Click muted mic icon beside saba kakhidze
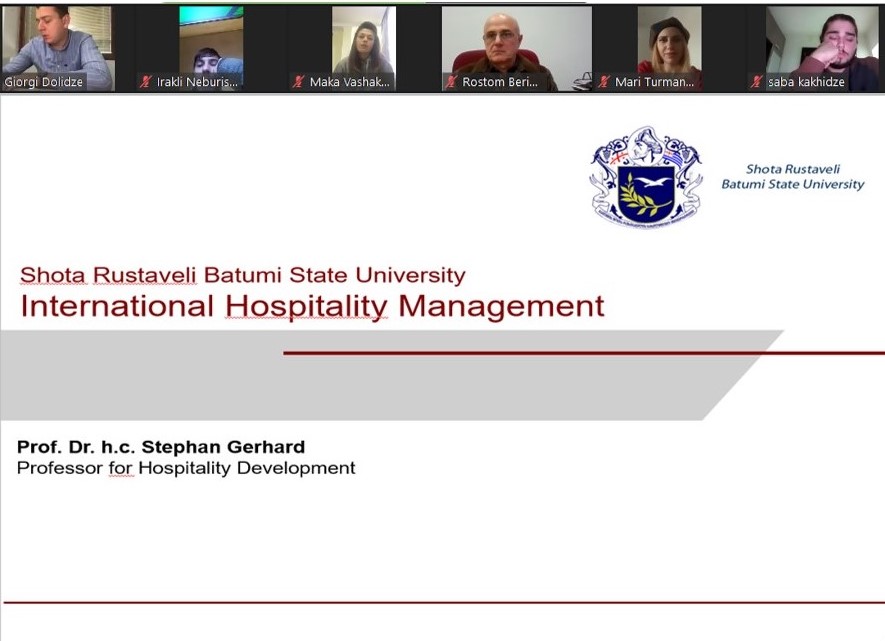This screenshot has height=641, width=885. pyautogui.click(x=757, y=82)
